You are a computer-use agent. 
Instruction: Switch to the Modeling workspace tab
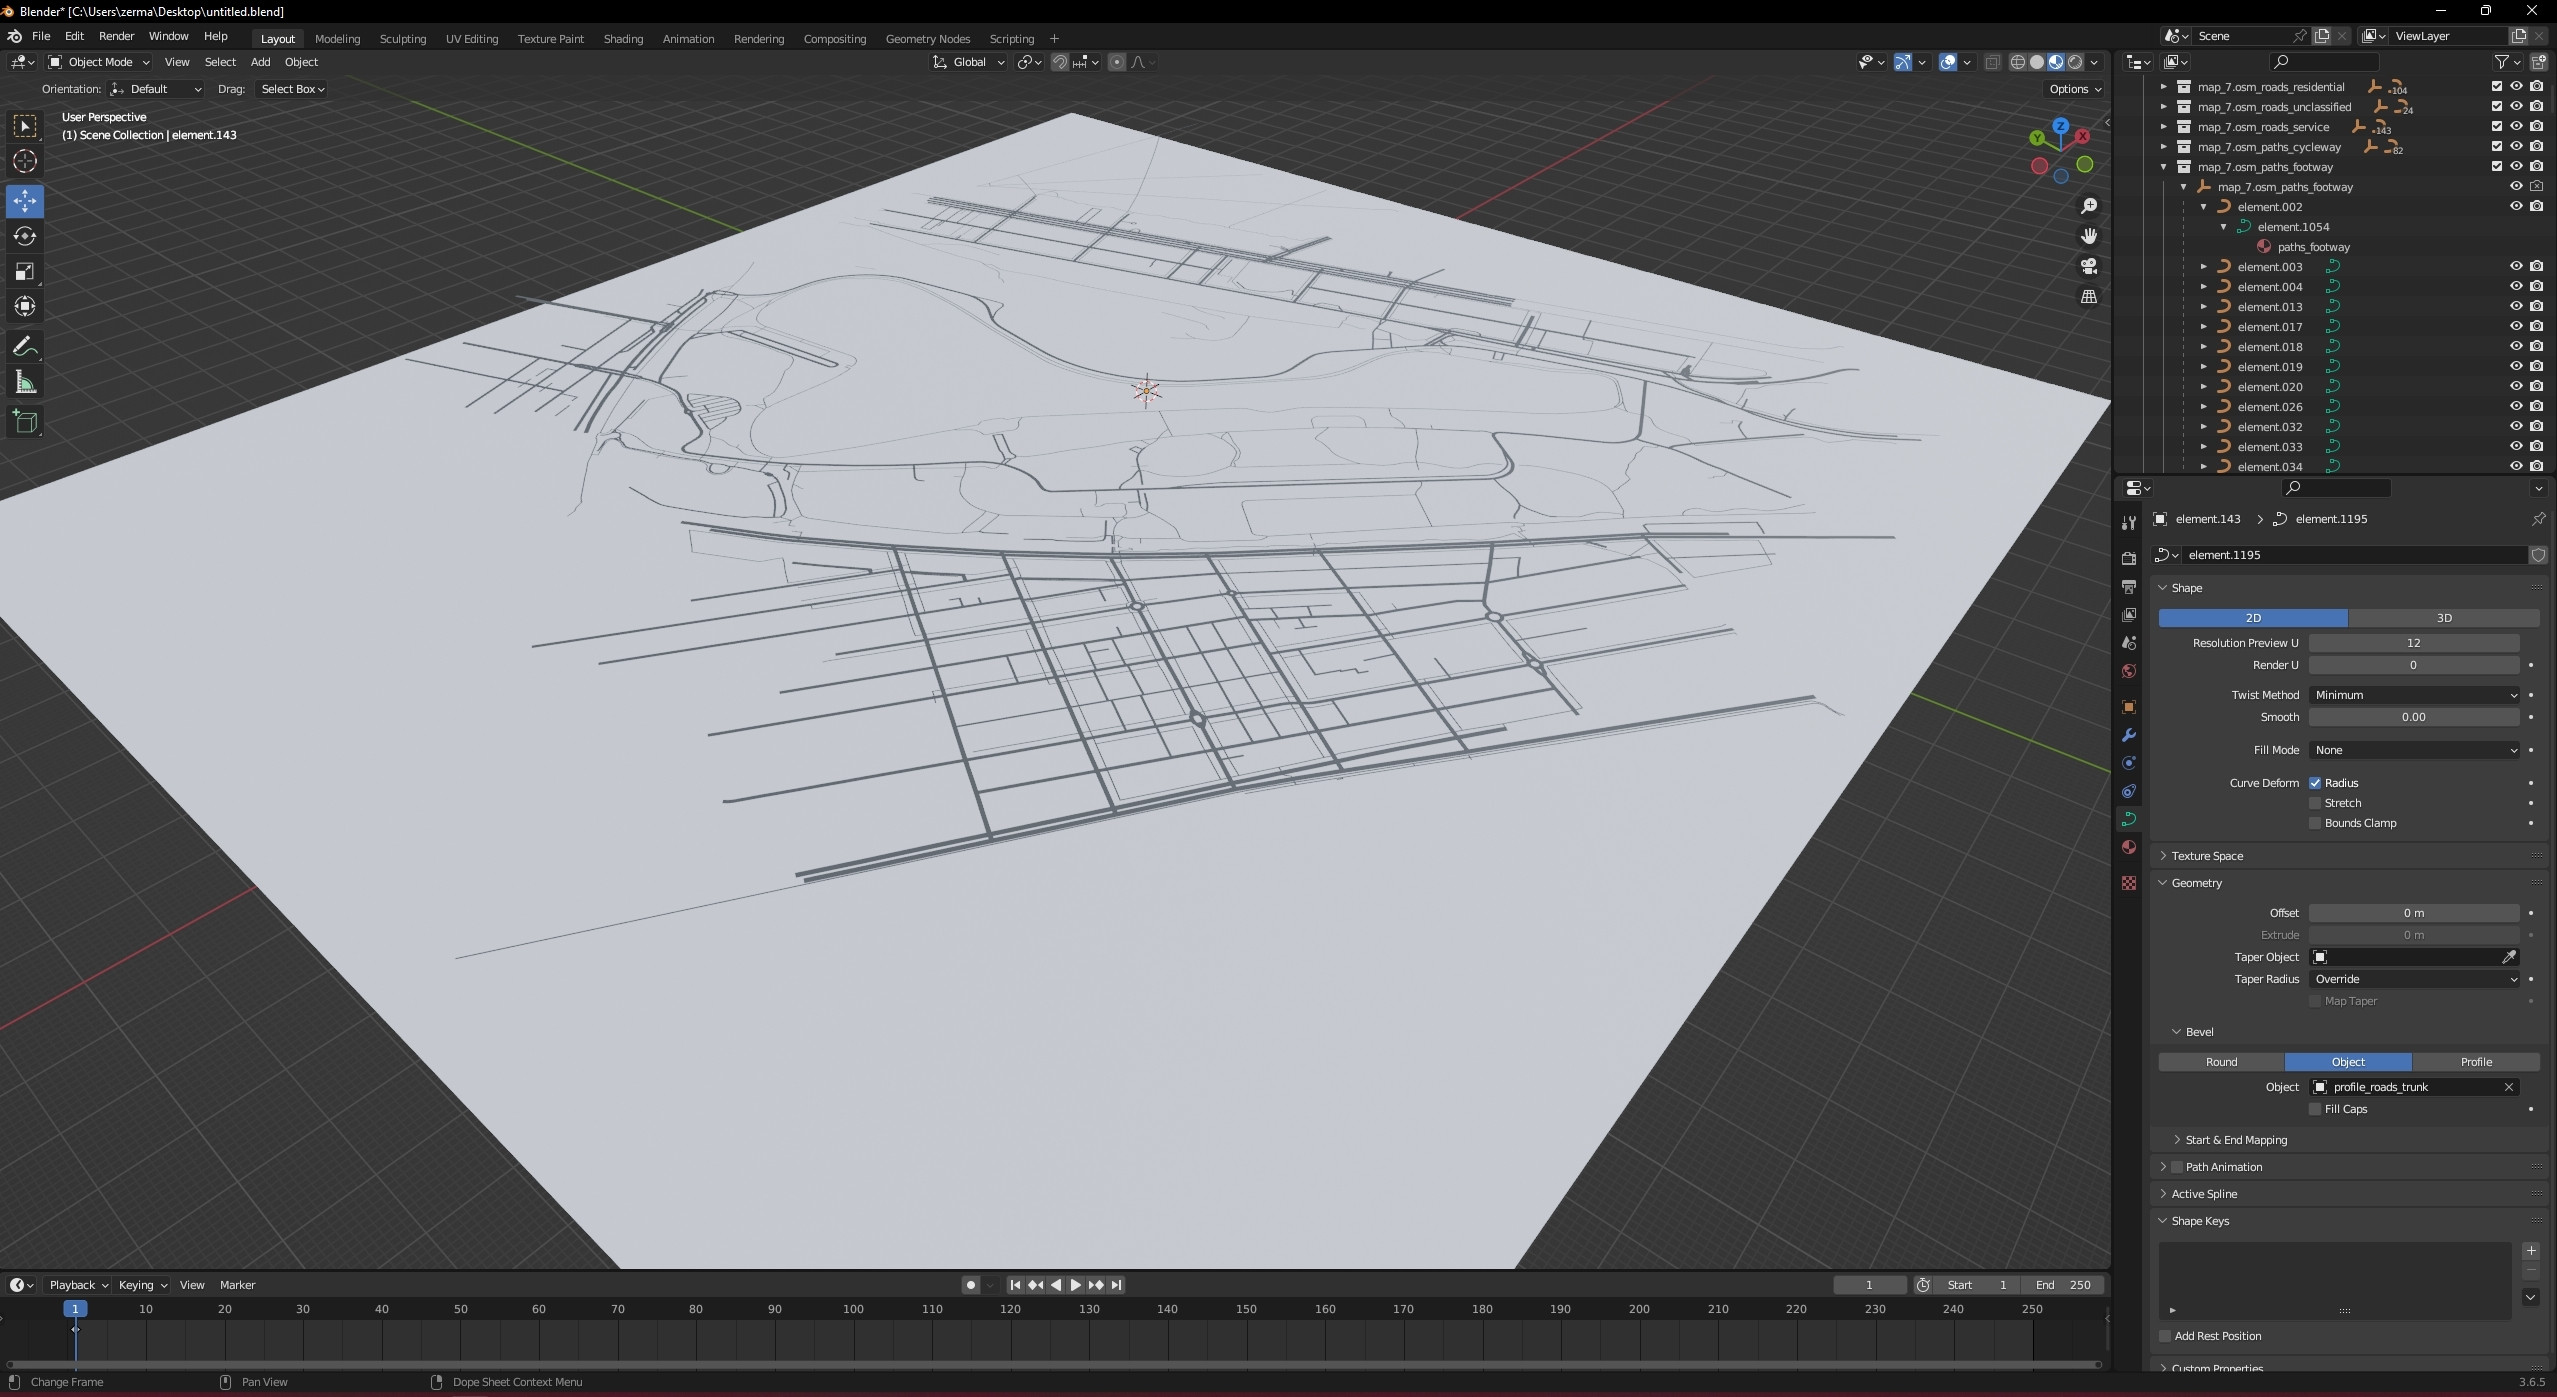(x=337, y=39)
